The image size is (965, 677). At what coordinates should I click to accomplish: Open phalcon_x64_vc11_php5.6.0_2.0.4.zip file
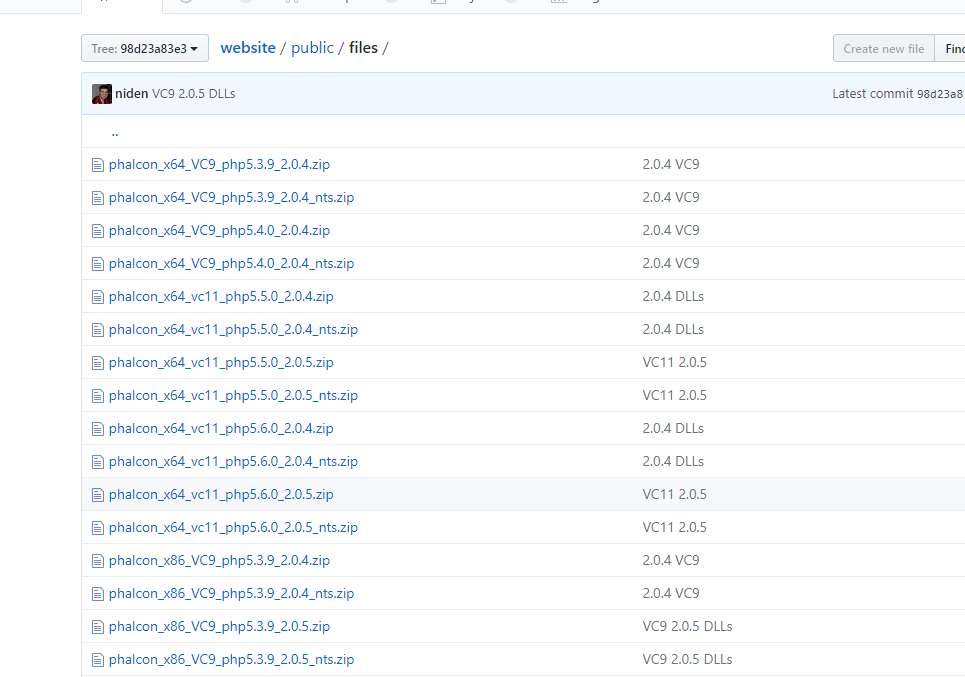pyautogui.click(x=221, y=428)
